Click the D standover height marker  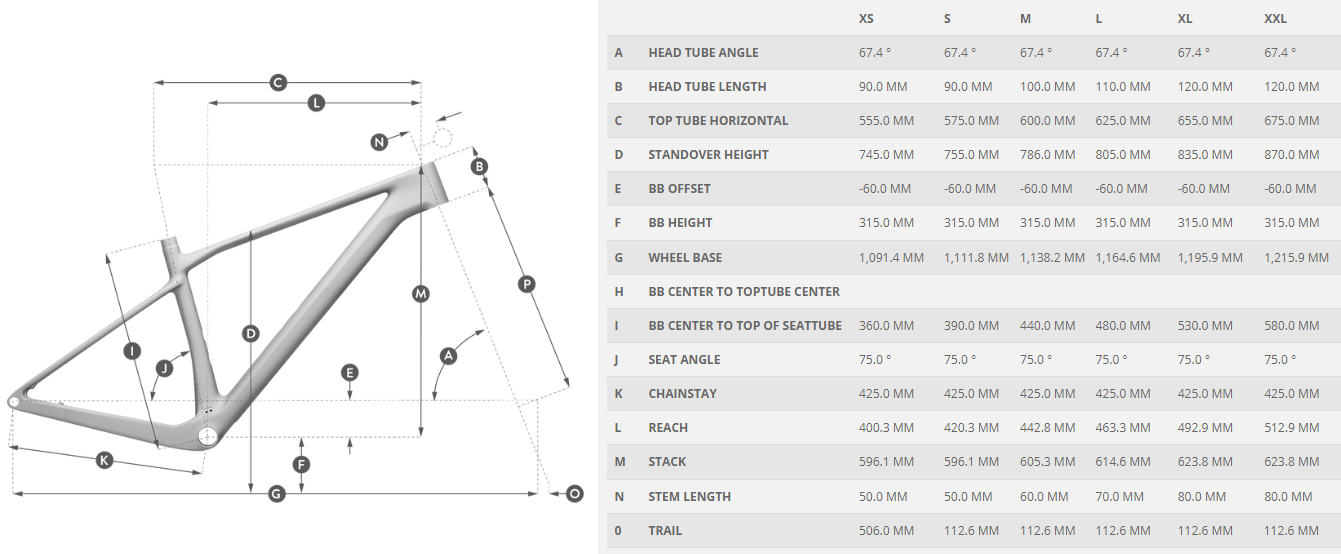pyautogui.click(x=251, y=333)
